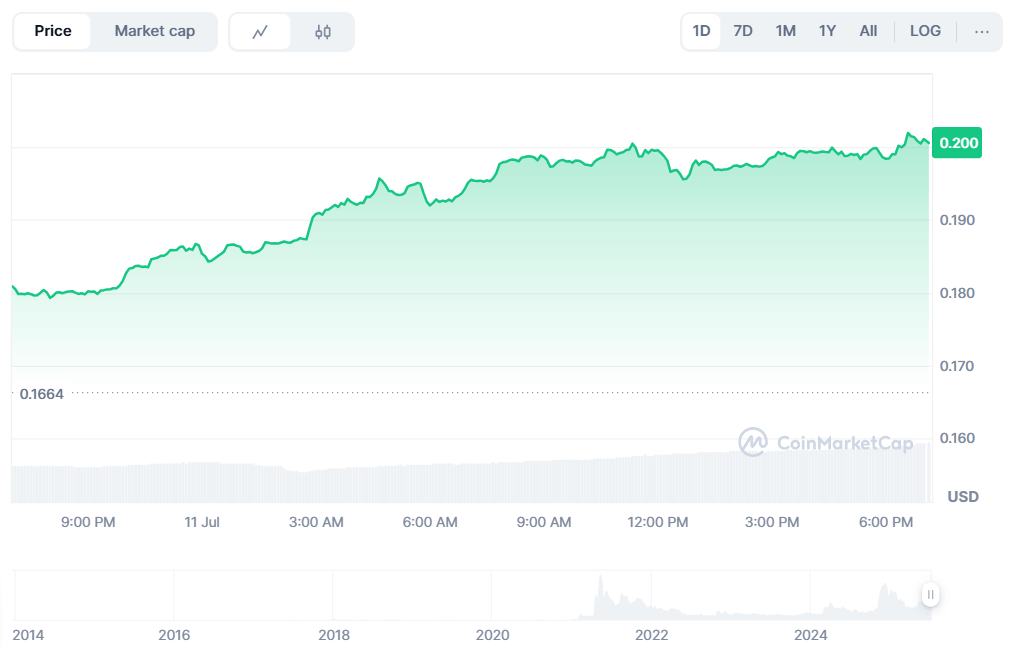Select the Price tab

point(53,32)
